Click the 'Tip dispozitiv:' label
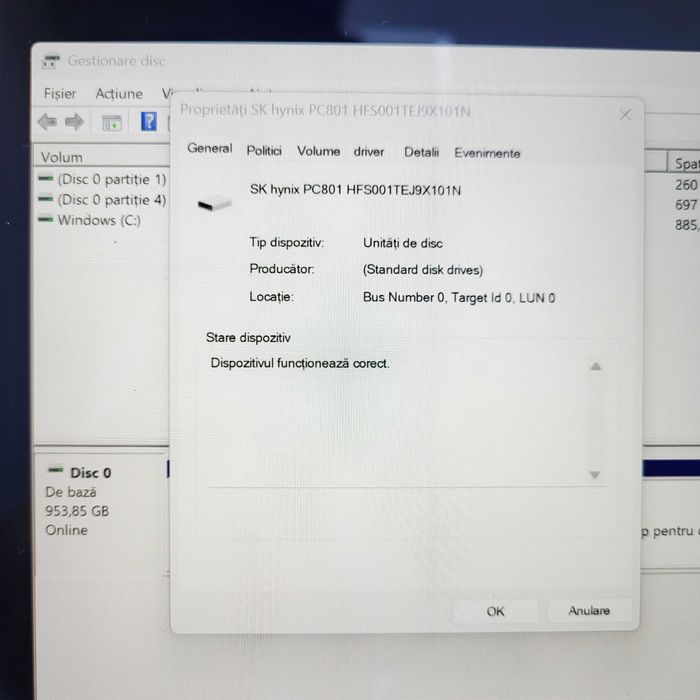 click(x=287, y=243)
